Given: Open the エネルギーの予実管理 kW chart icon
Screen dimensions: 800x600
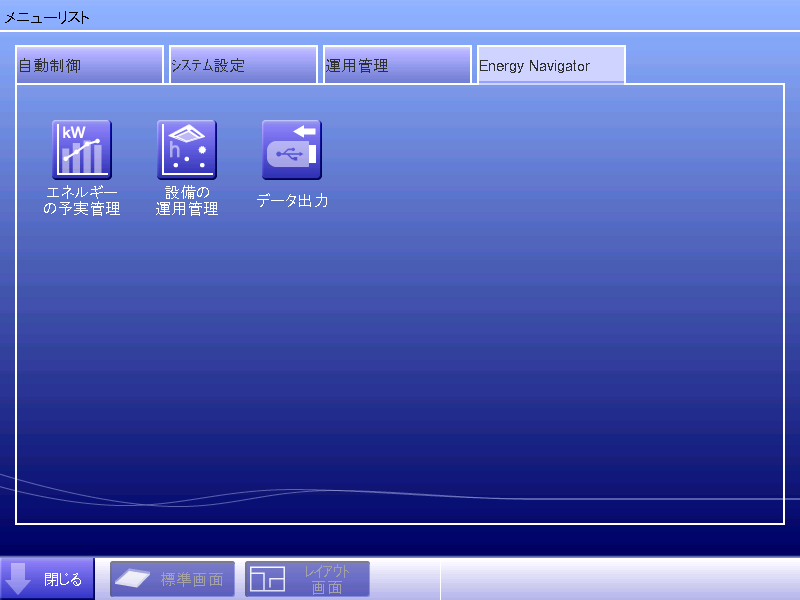Looking at the screenshot, I should [x=82, y=149].
